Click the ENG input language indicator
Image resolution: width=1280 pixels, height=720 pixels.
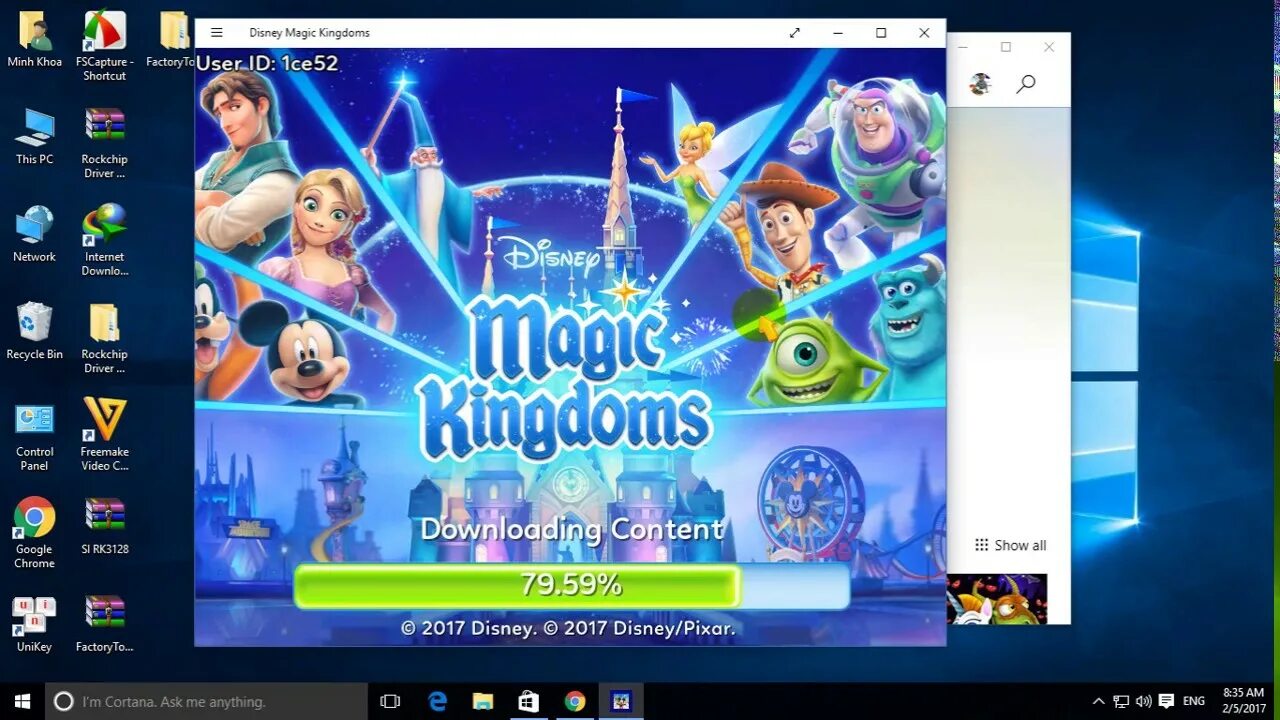tap(1194, 702)
